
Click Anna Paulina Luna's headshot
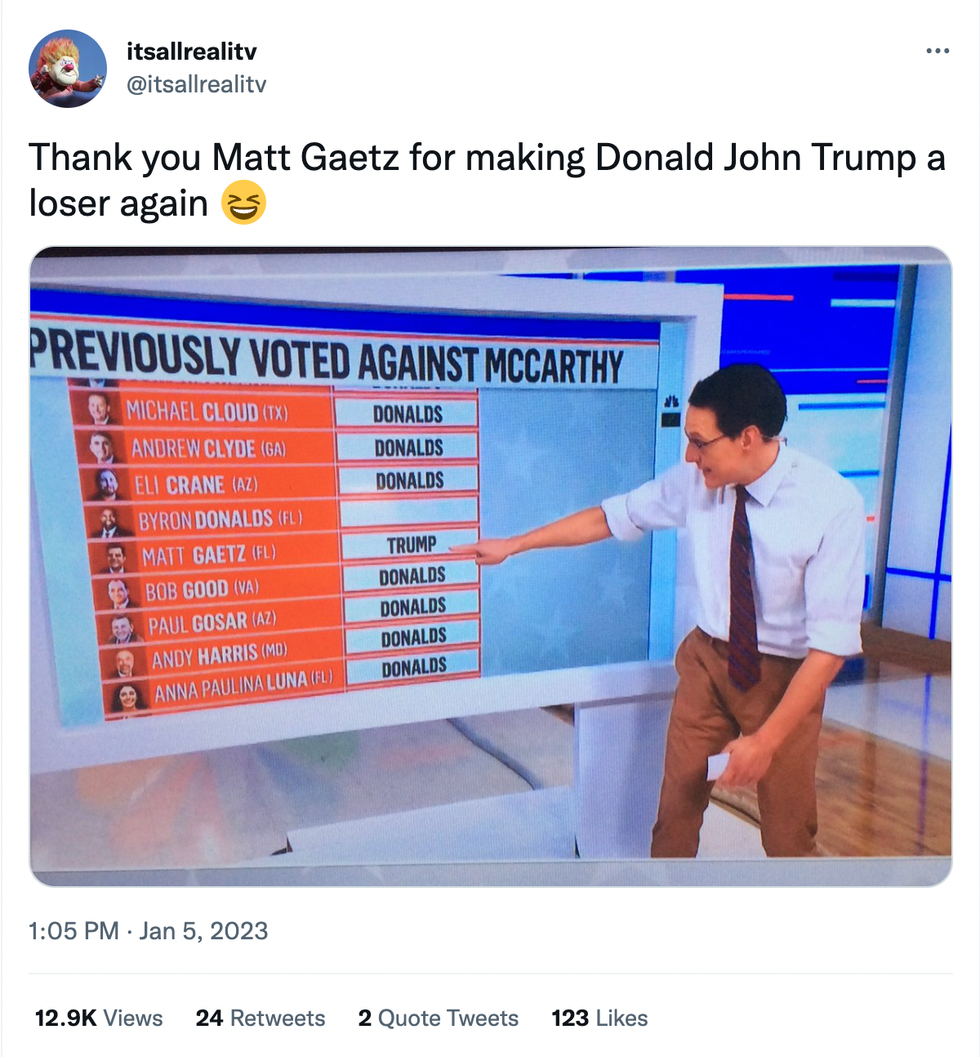click(124, 698)
